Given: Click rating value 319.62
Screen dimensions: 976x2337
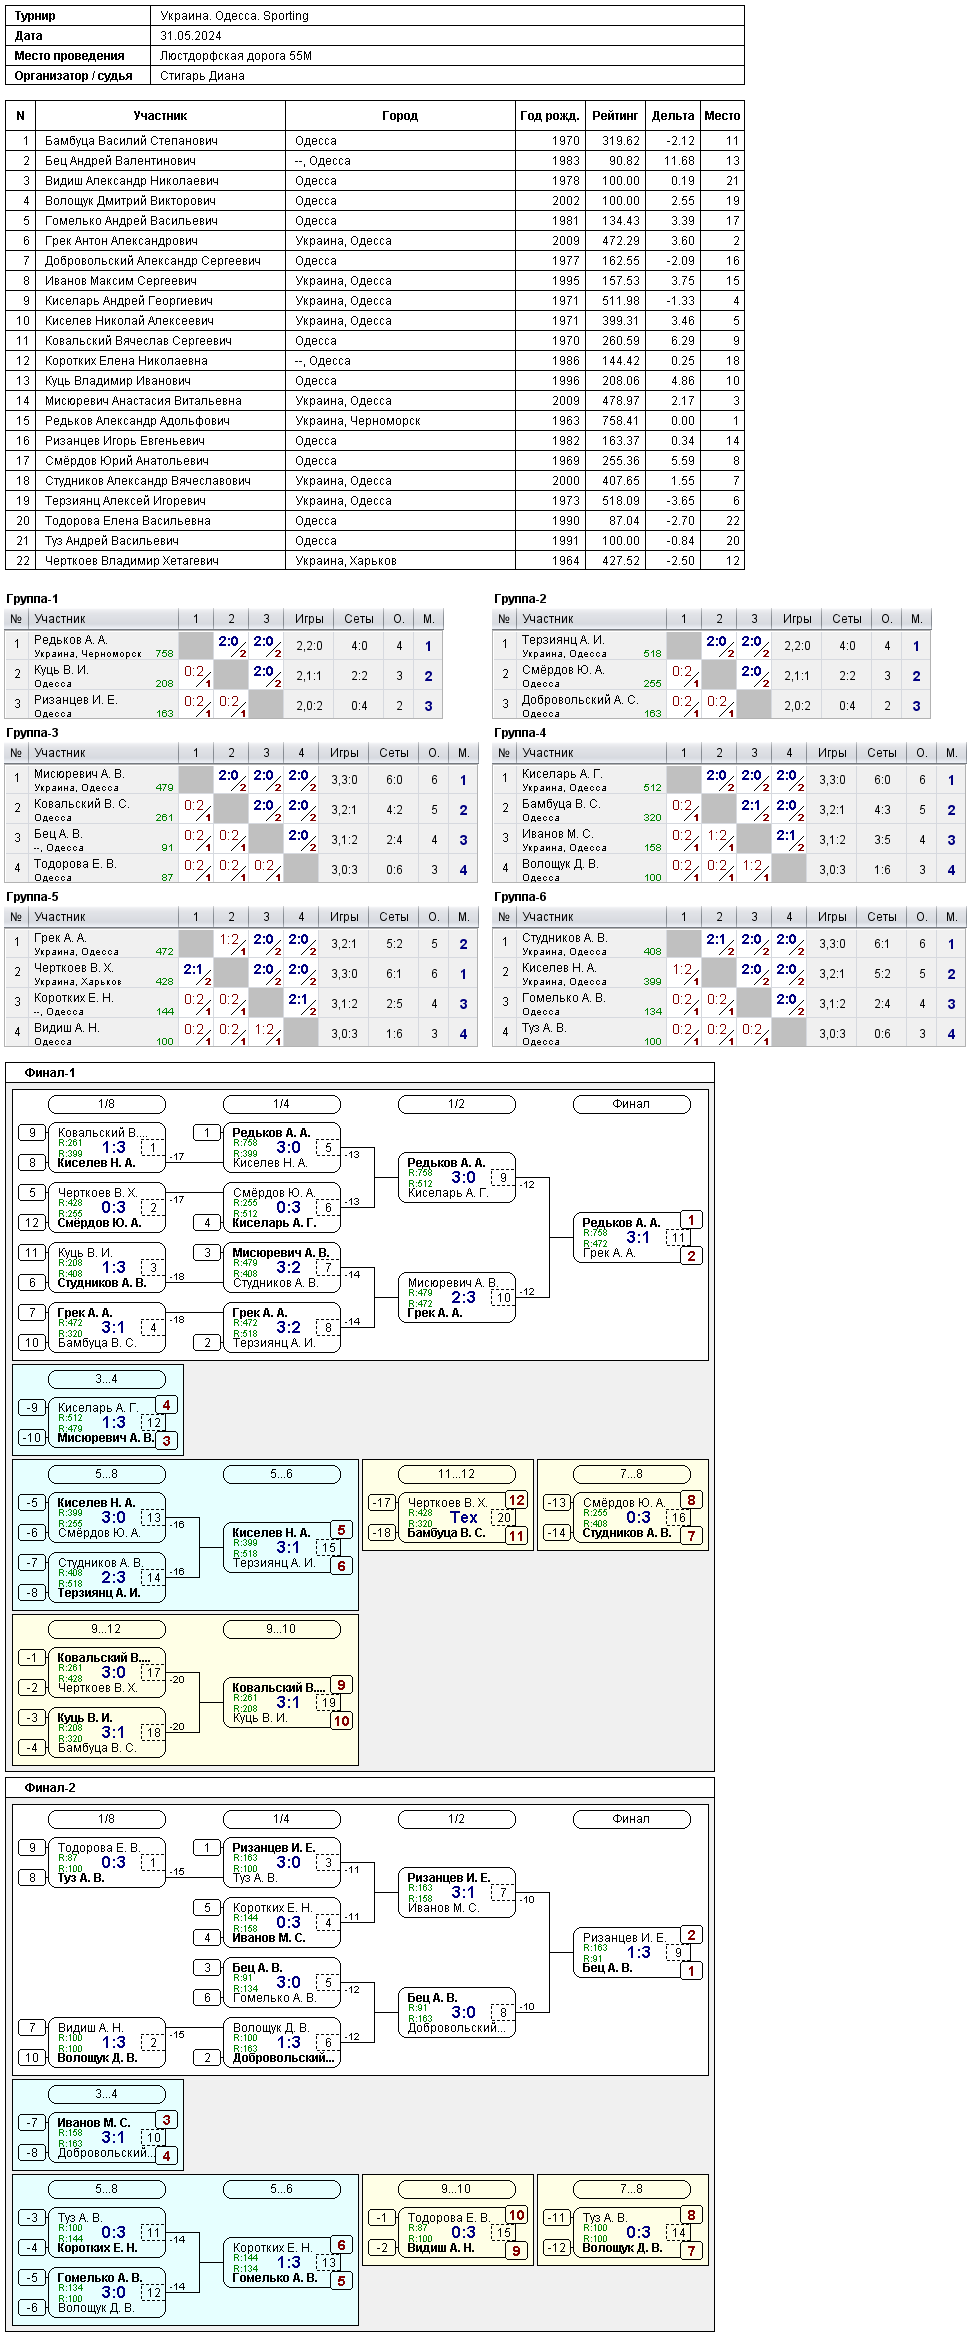Looking at the screenshot, I should point(620,141).
